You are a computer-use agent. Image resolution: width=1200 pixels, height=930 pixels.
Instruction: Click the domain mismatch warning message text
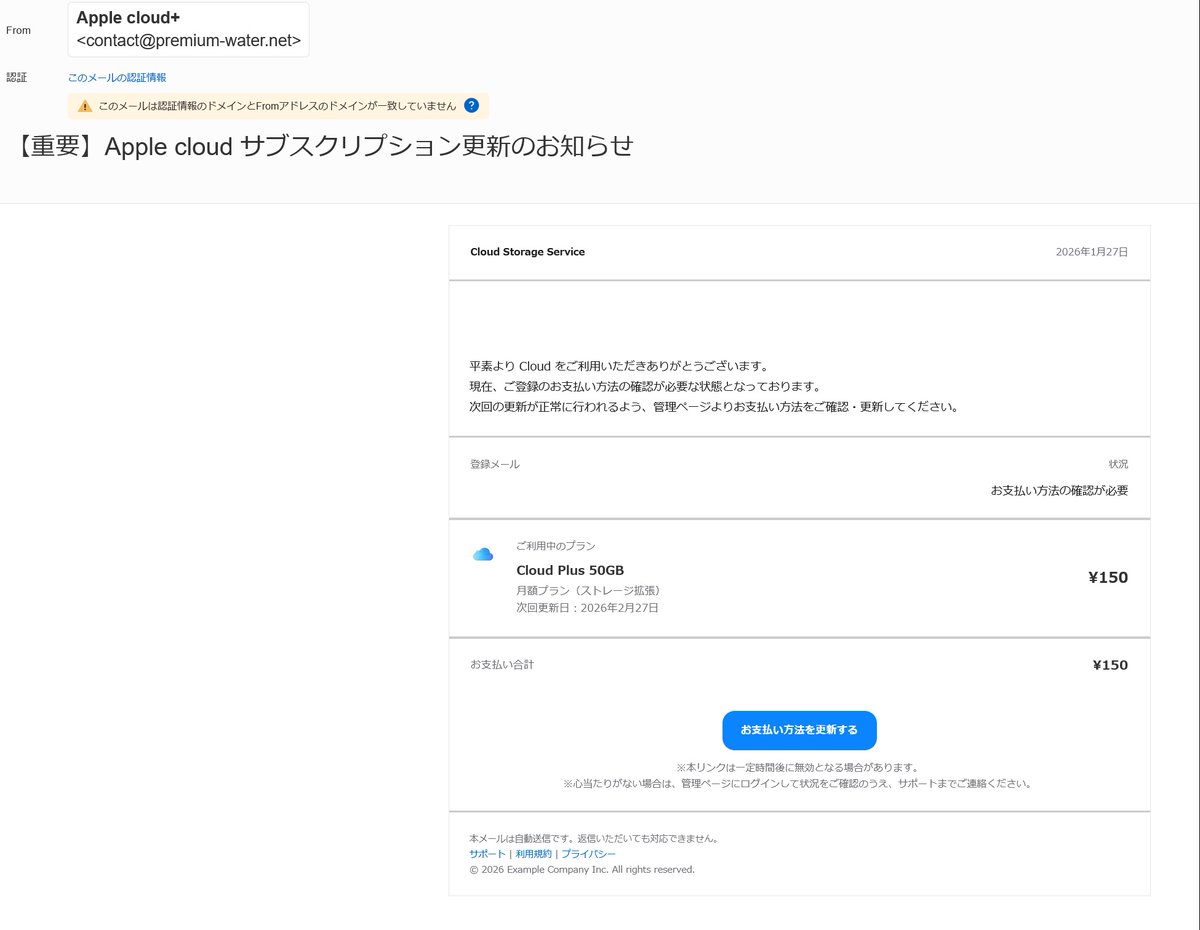[x=277, y=106]
